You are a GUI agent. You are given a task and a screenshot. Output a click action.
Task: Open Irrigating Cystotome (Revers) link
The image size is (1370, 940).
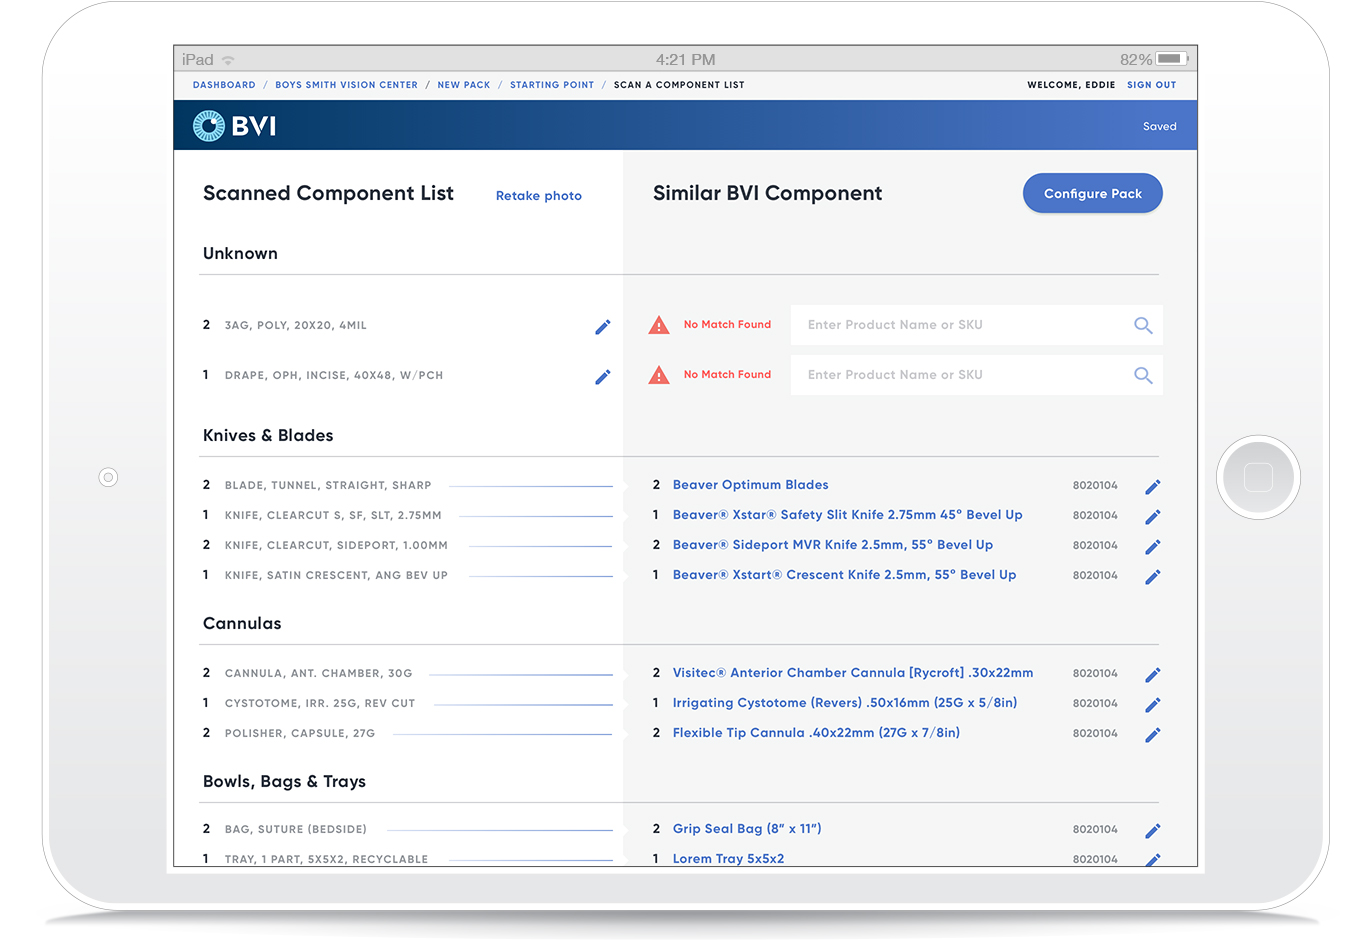(x=845, y=703)
